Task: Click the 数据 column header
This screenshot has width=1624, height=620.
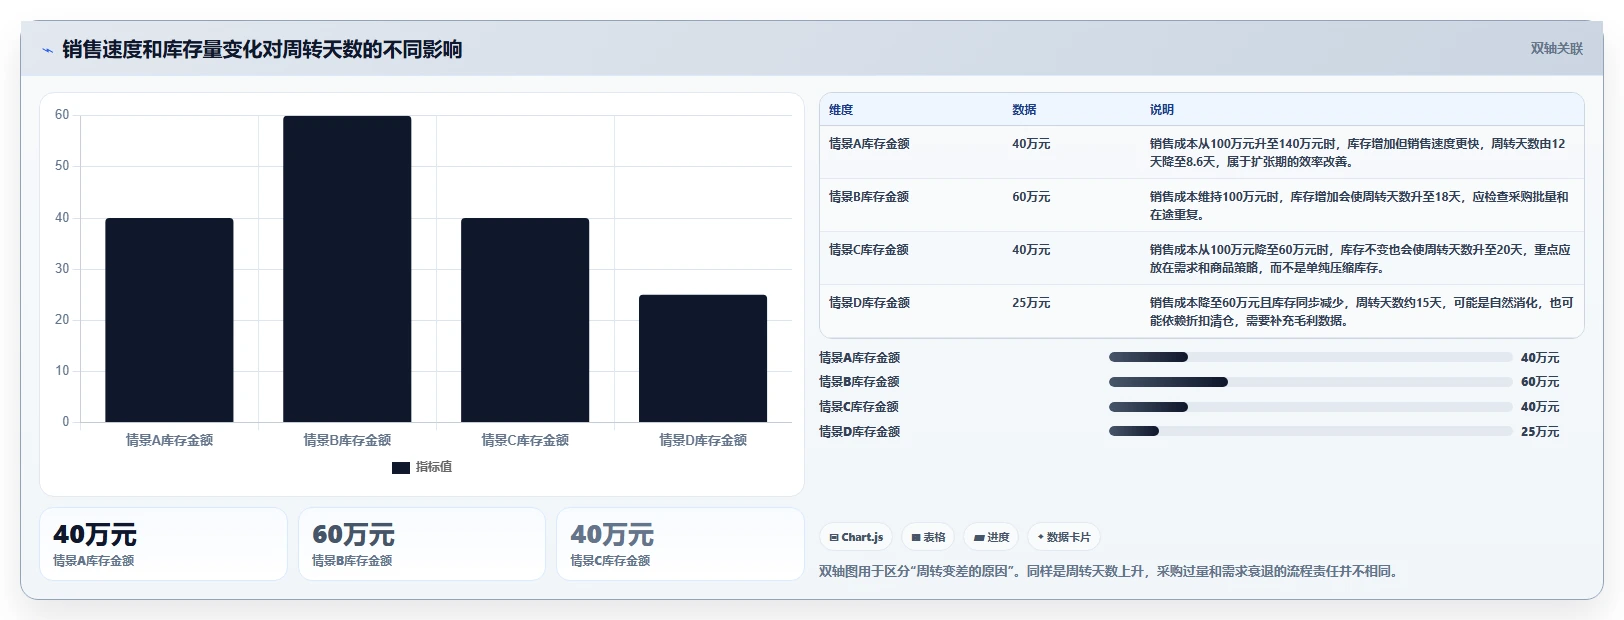Action: coord(1024,110)
